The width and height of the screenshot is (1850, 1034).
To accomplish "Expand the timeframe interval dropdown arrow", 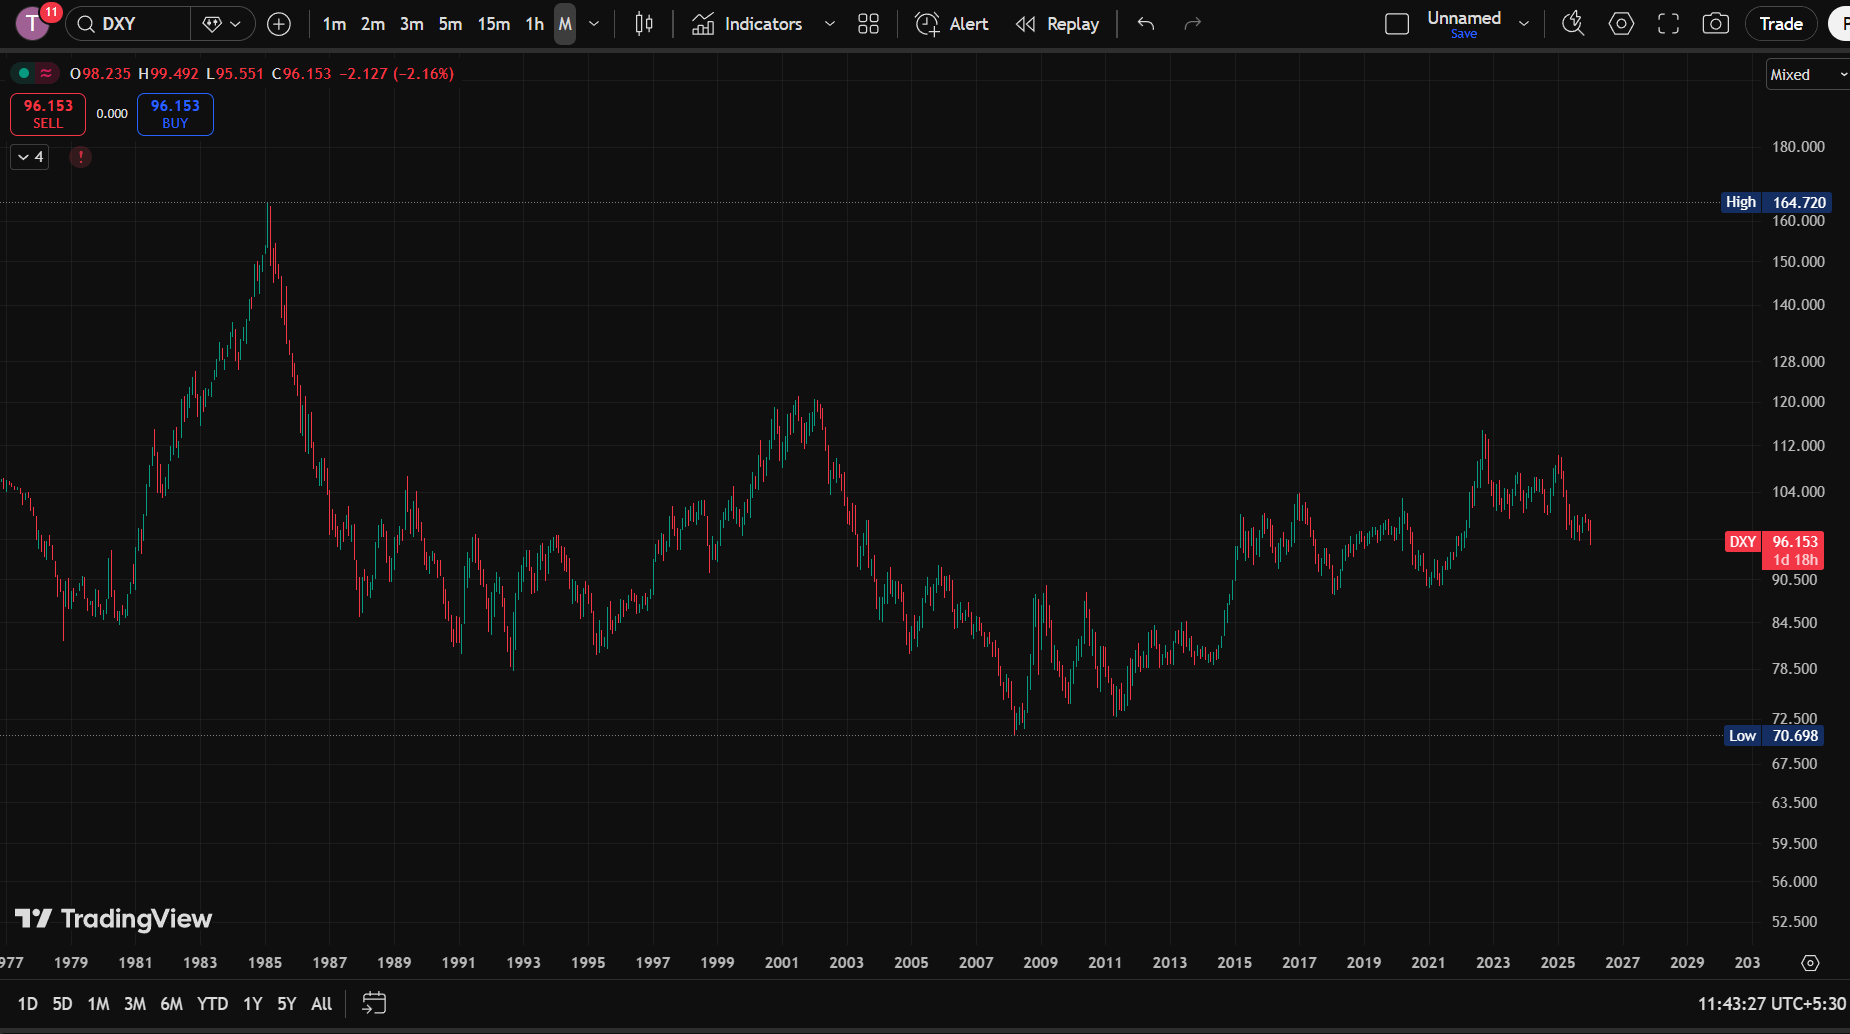I will tap(594, 24).
